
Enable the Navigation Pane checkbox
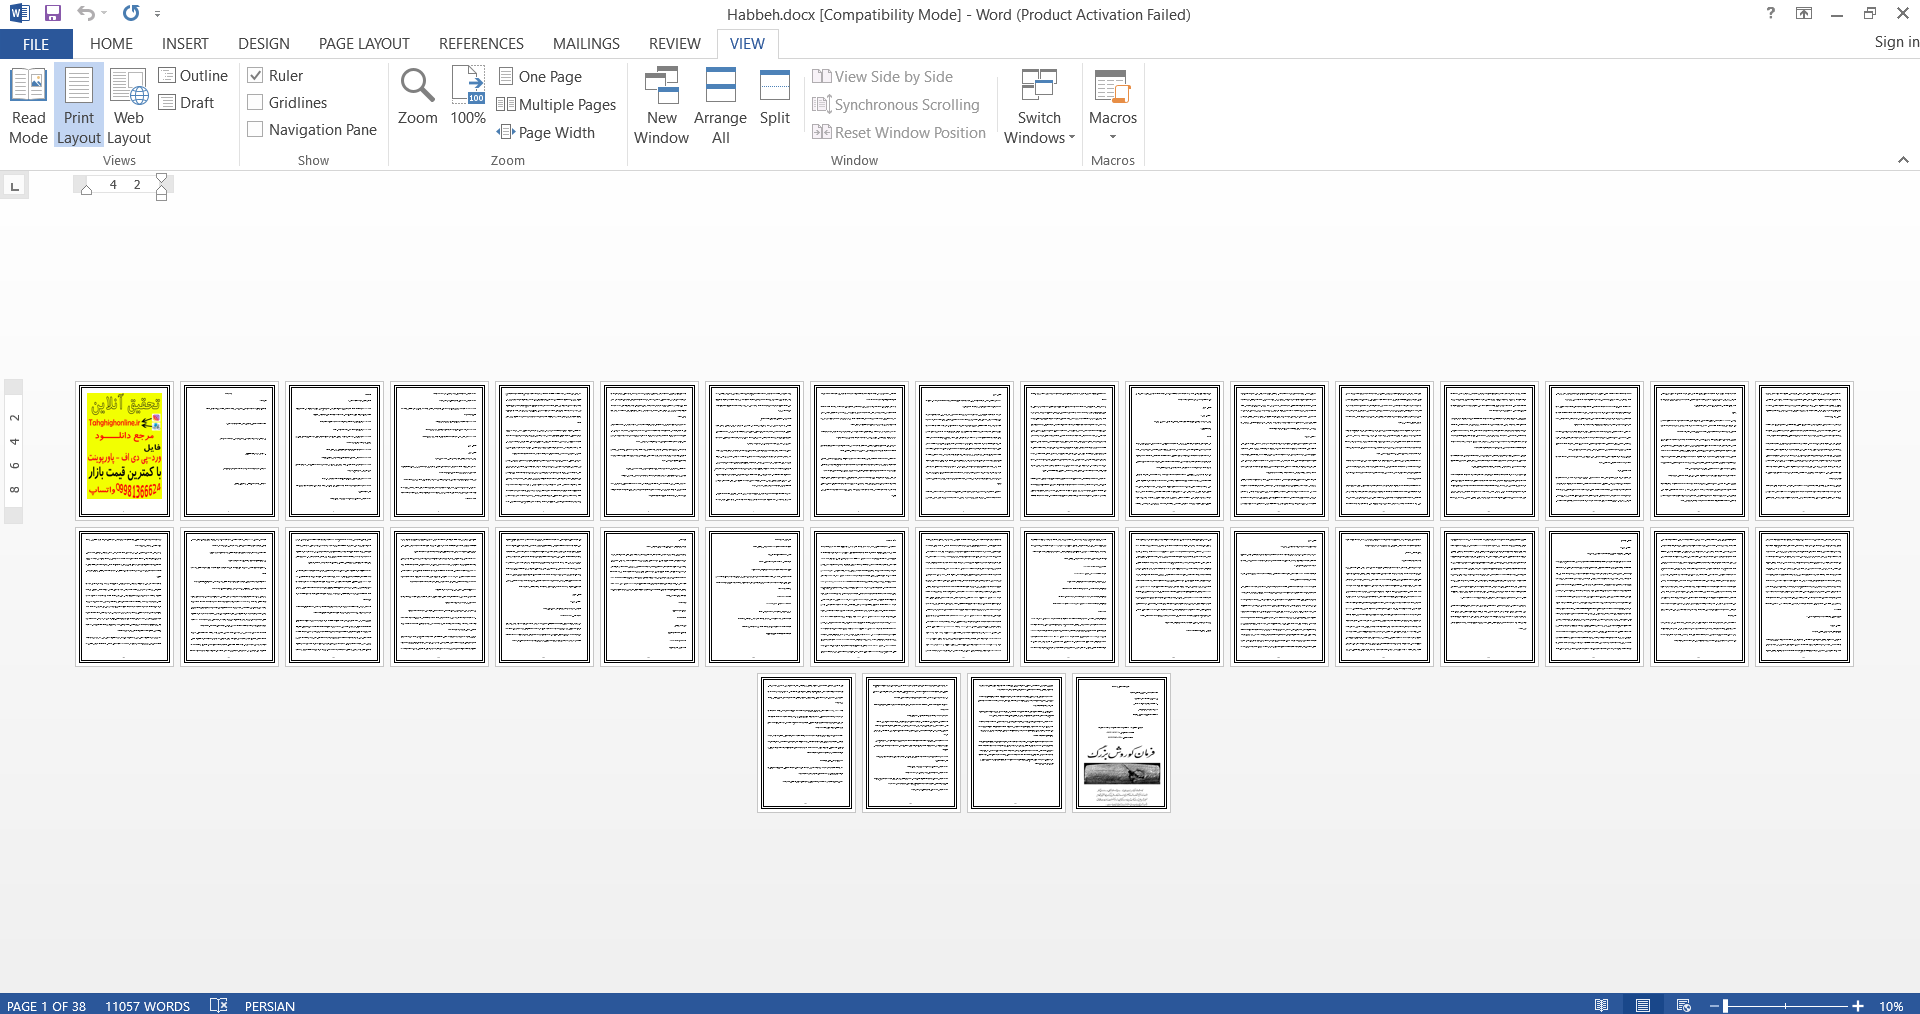(x=256, y=130)
